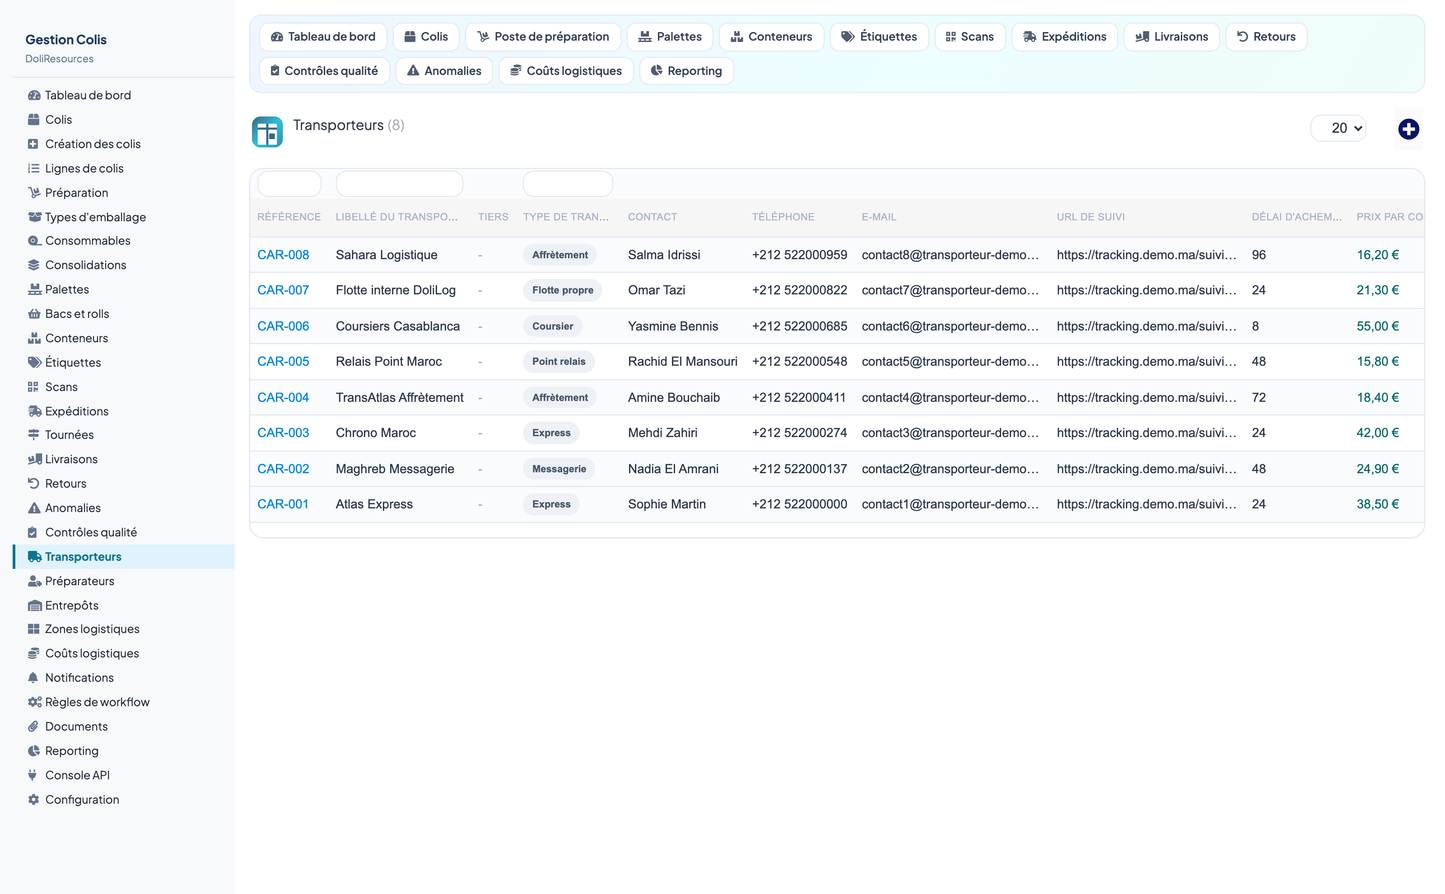1445x894 pixels.
Task: Sort by the Contact column header
Action: [652, 217]
